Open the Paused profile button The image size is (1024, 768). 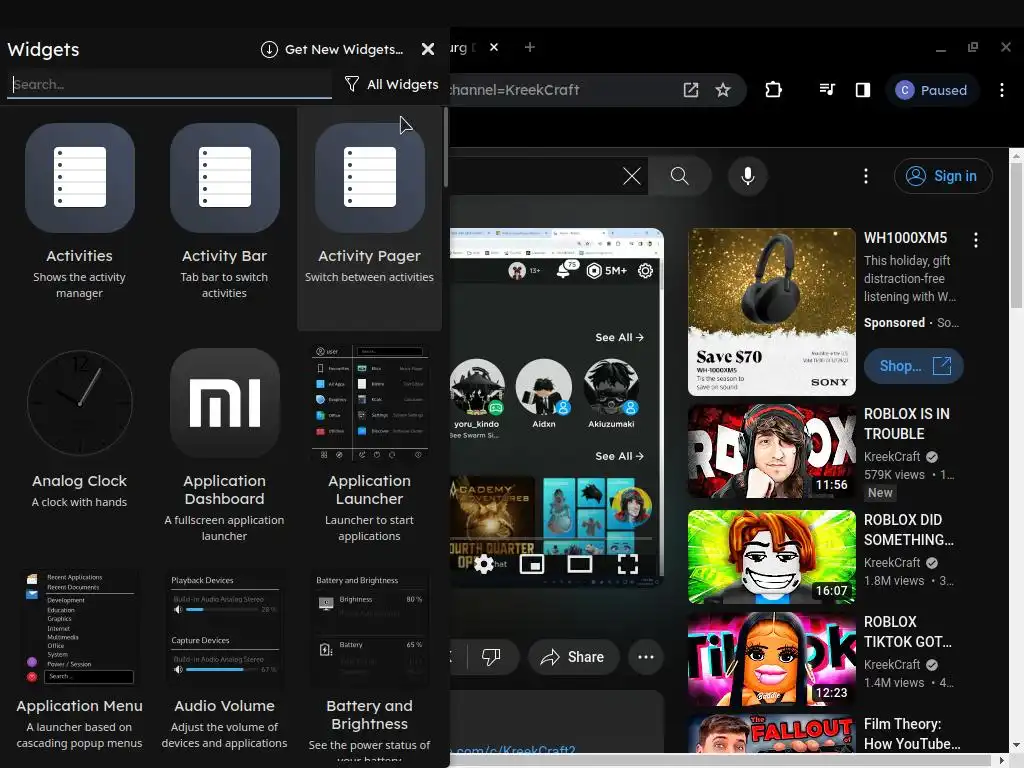(x=932, y=90)
